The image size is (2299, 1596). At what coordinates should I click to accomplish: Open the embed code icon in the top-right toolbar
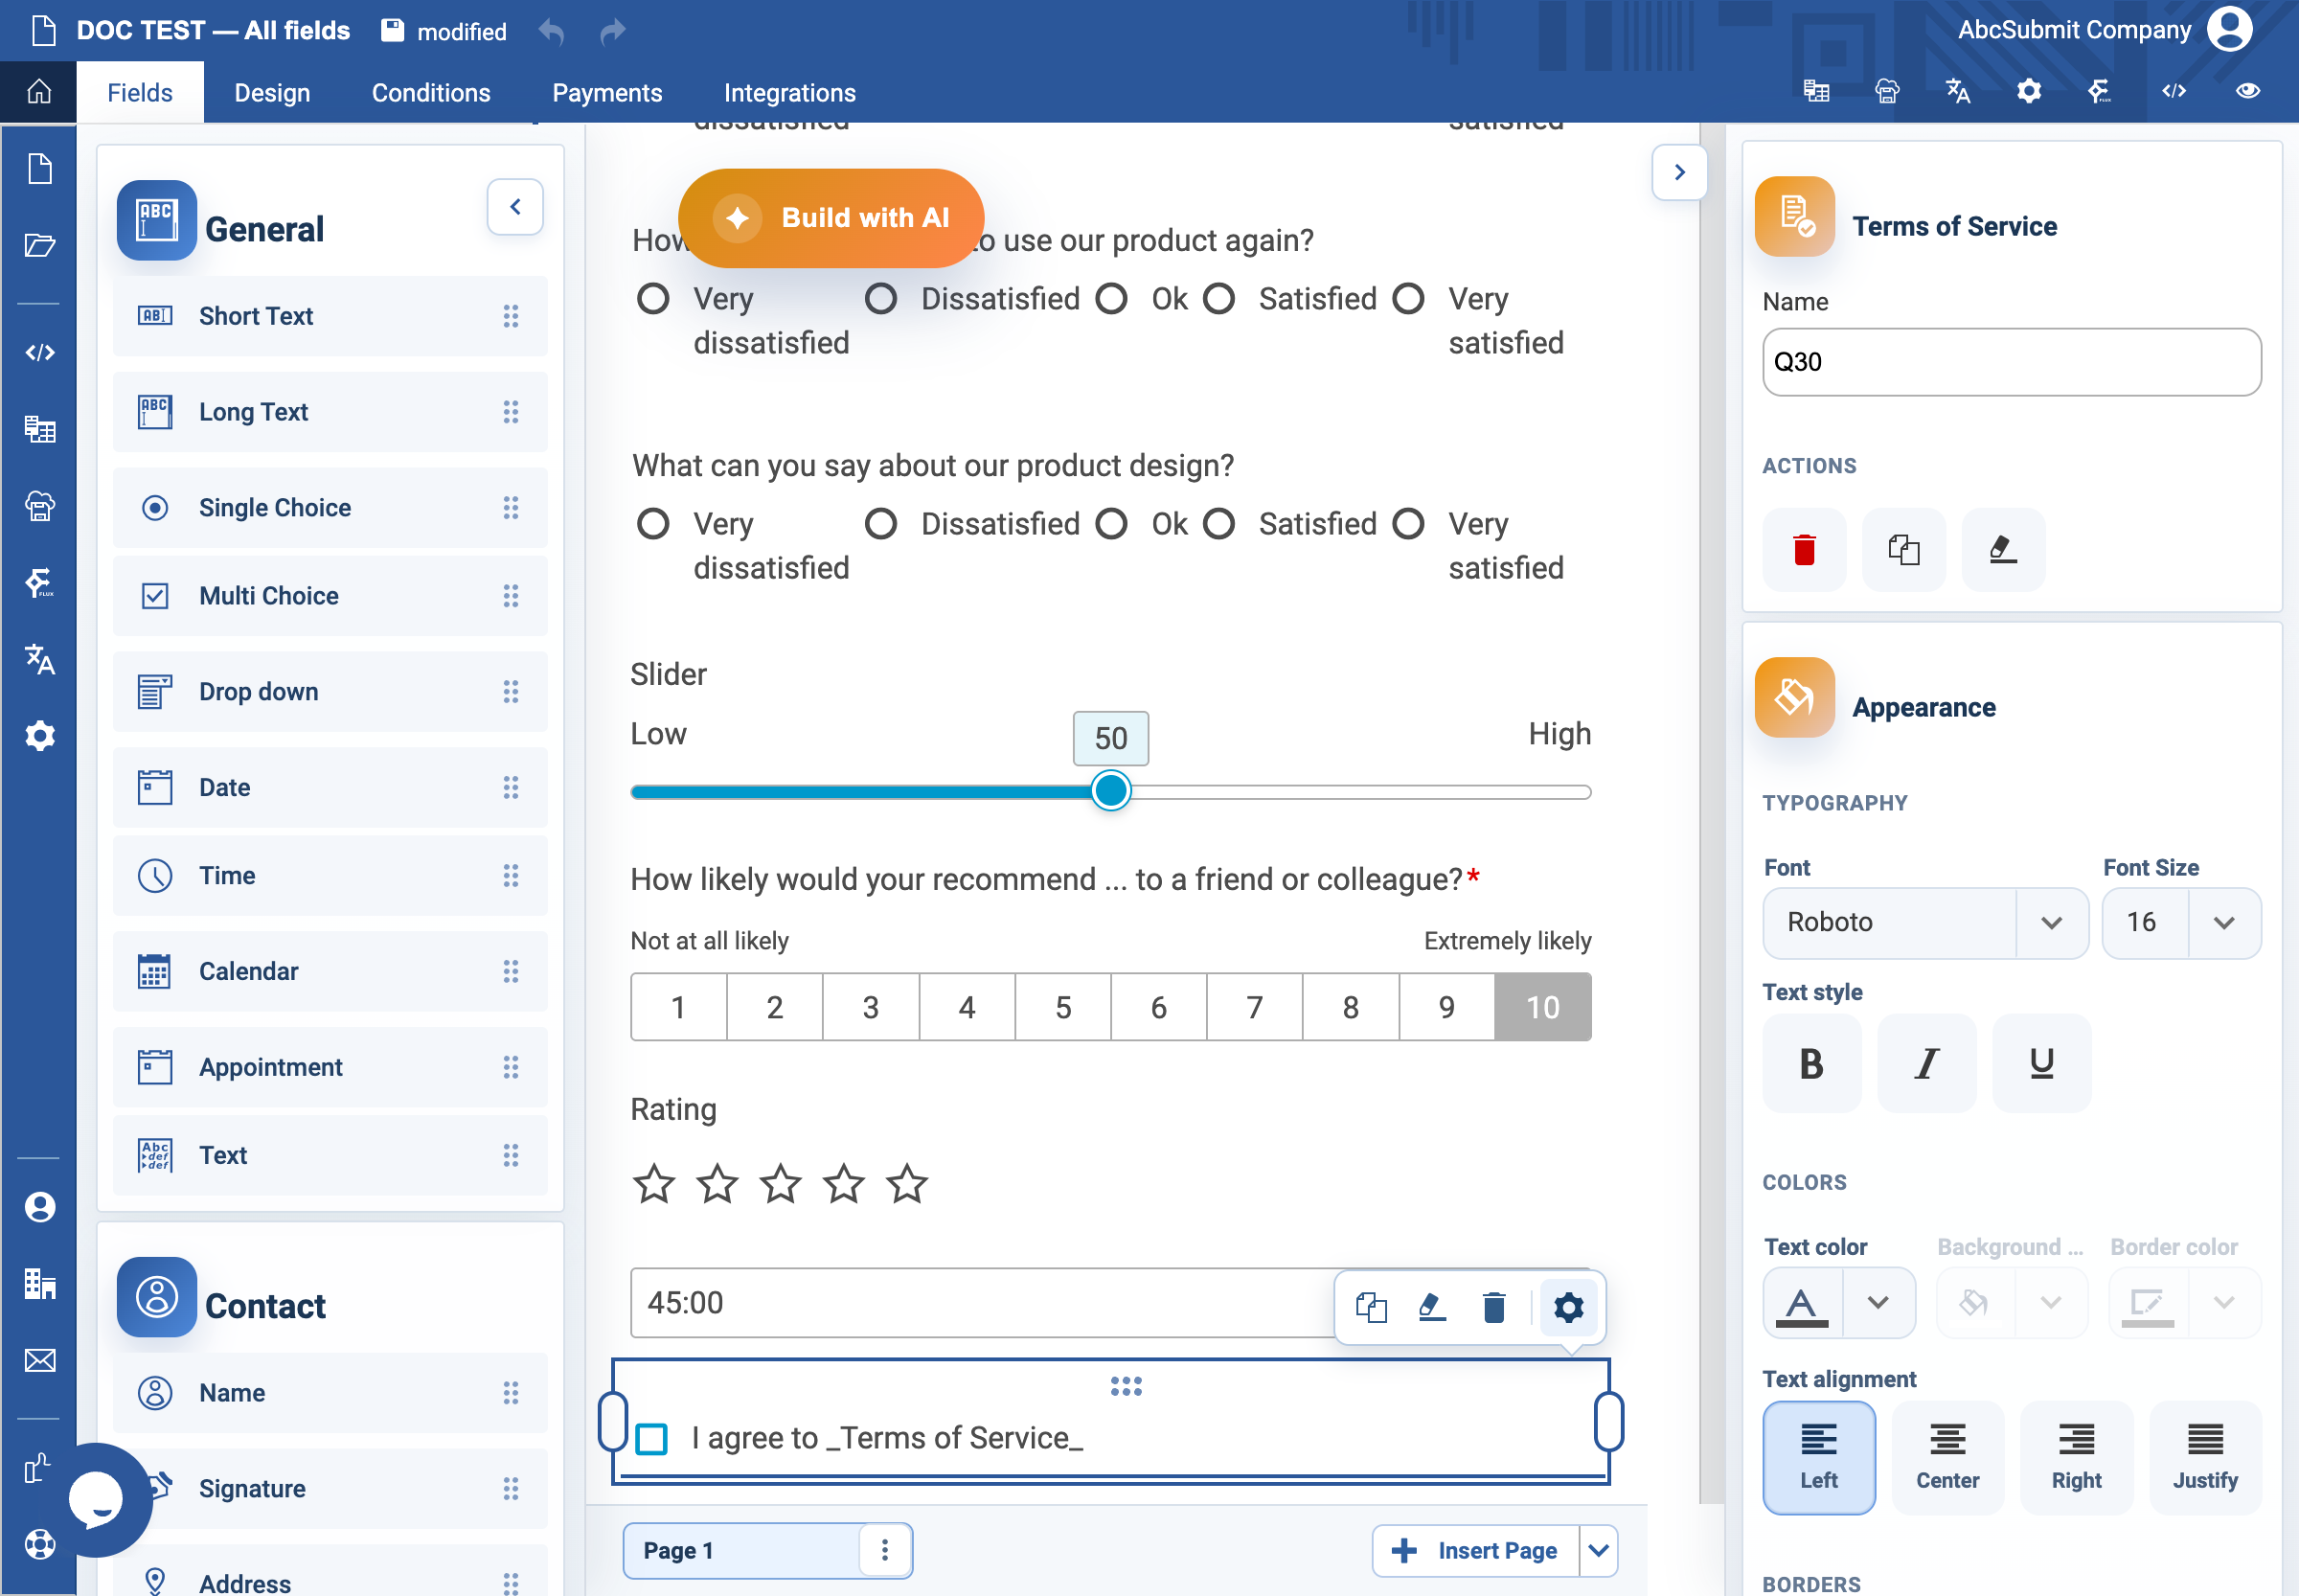[2173, 91]
